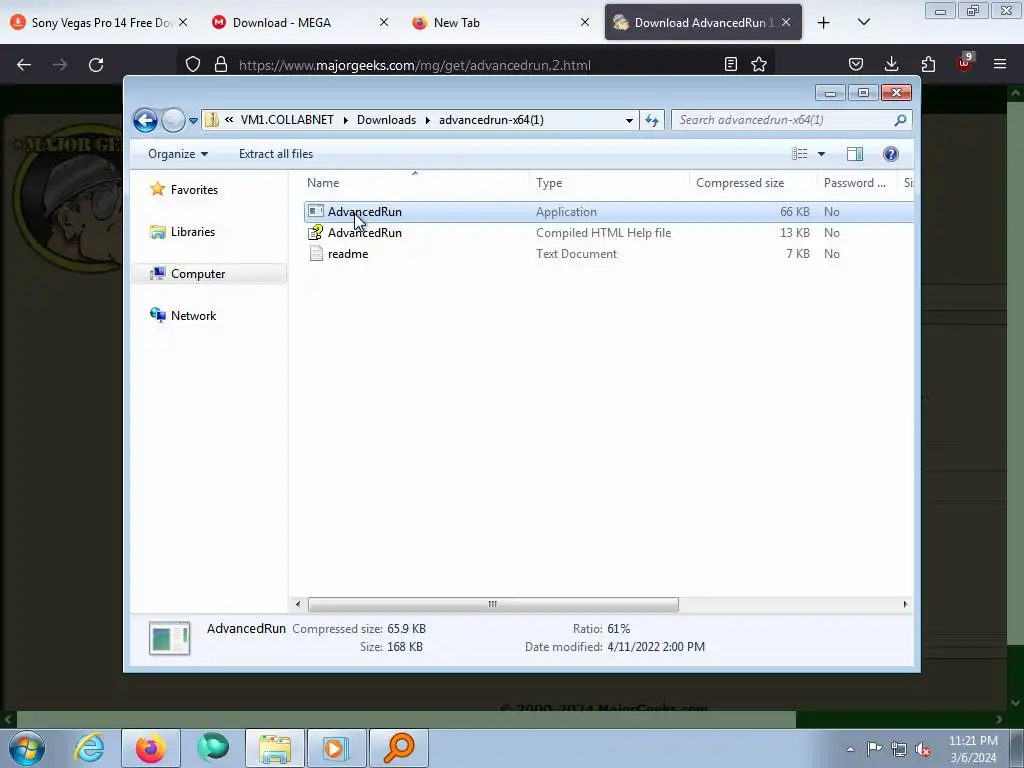Click the Firefox taskbar icon
Viewport: 1024px width, 768px height.
point(151,748)
